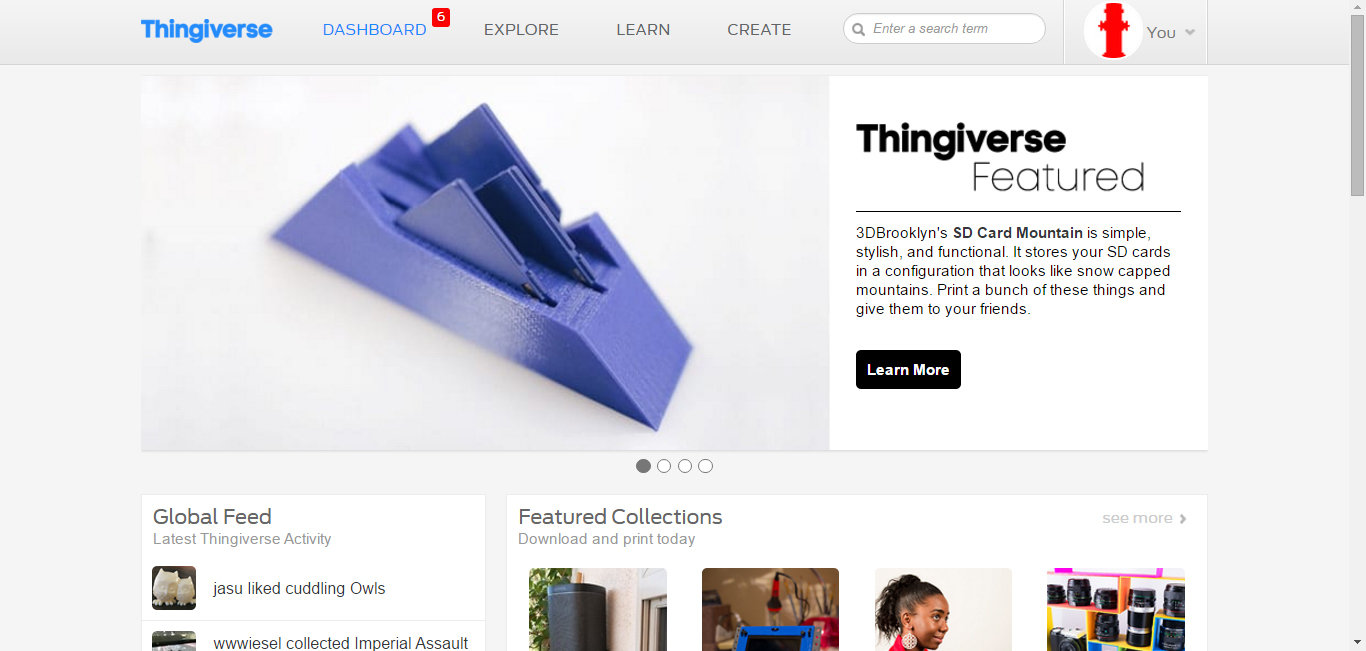
Task: Open the blue device collection thumbnail
Action: click(x=770, y=610)
